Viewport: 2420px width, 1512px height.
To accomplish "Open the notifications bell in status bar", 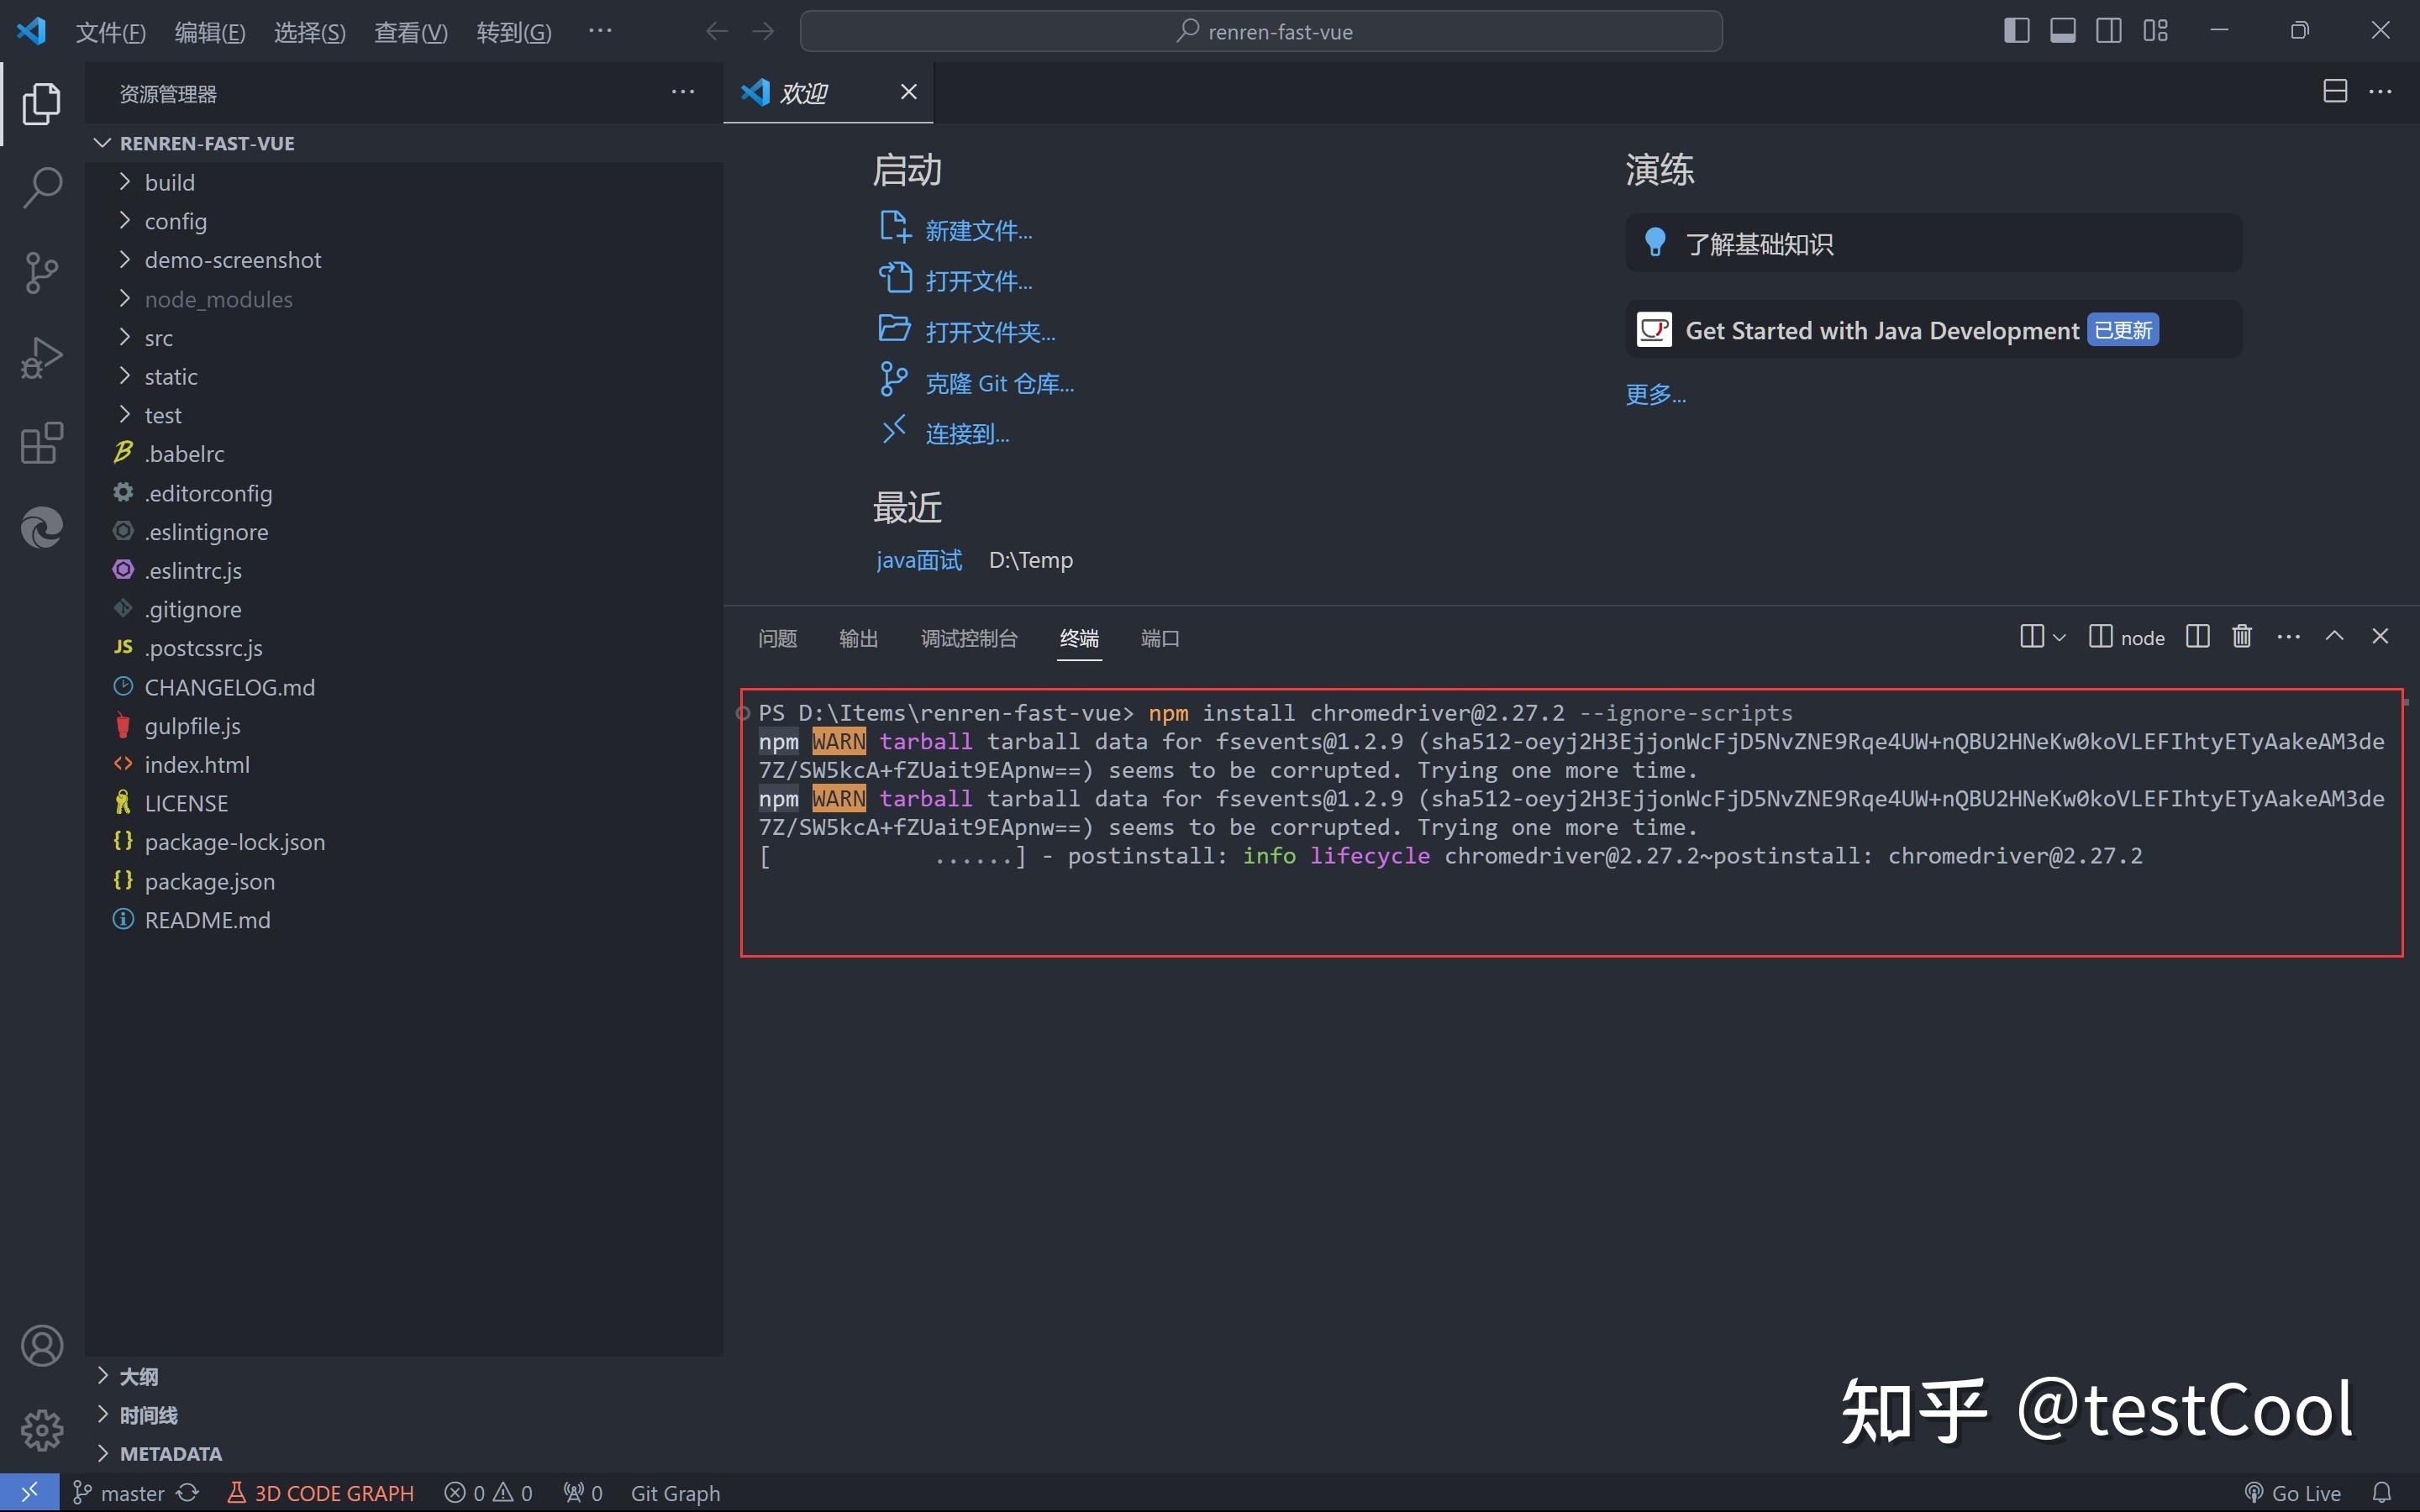I will pos(2384,1491).
